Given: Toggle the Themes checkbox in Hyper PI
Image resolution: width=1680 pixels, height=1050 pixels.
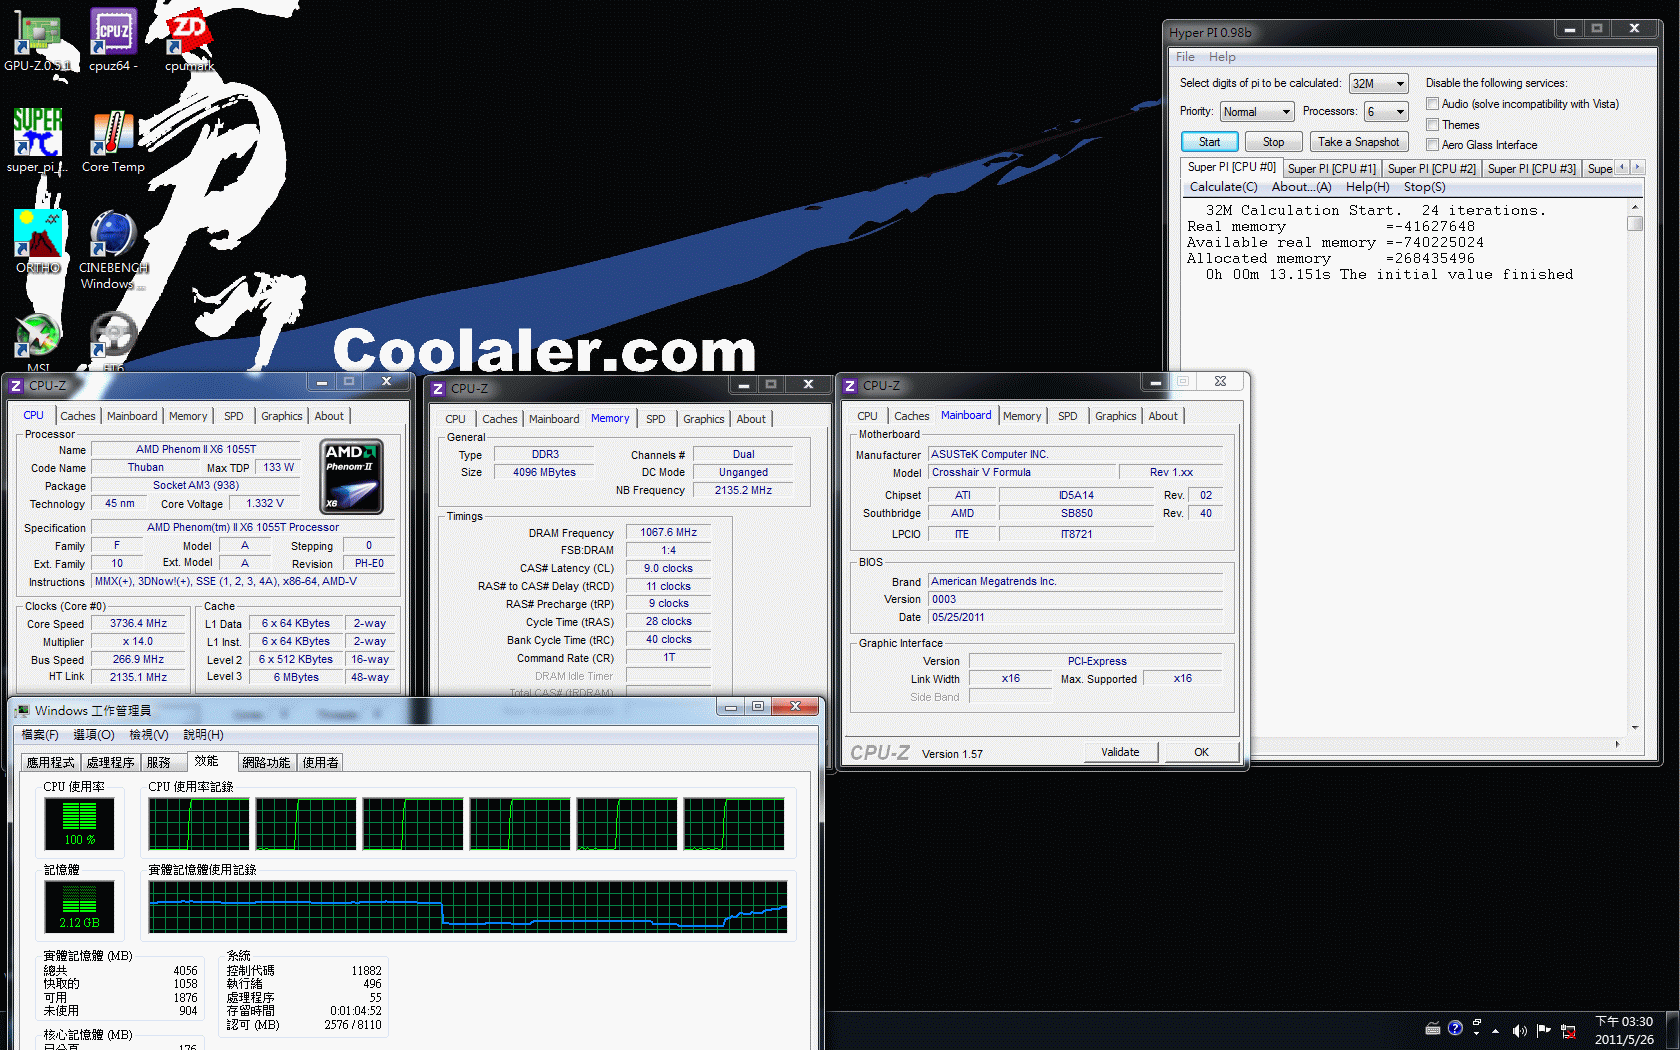Looking at the screenshot, I should tap(1432, 125).
